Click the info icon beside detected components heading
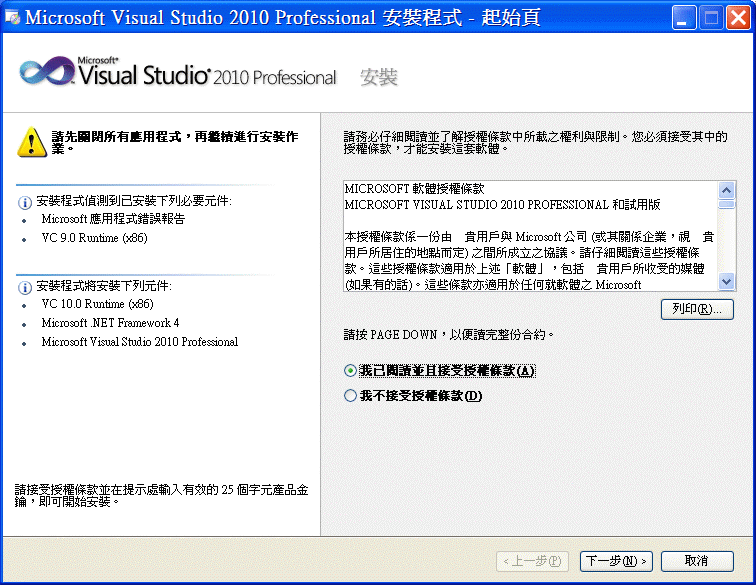 [x=25, y=203]
